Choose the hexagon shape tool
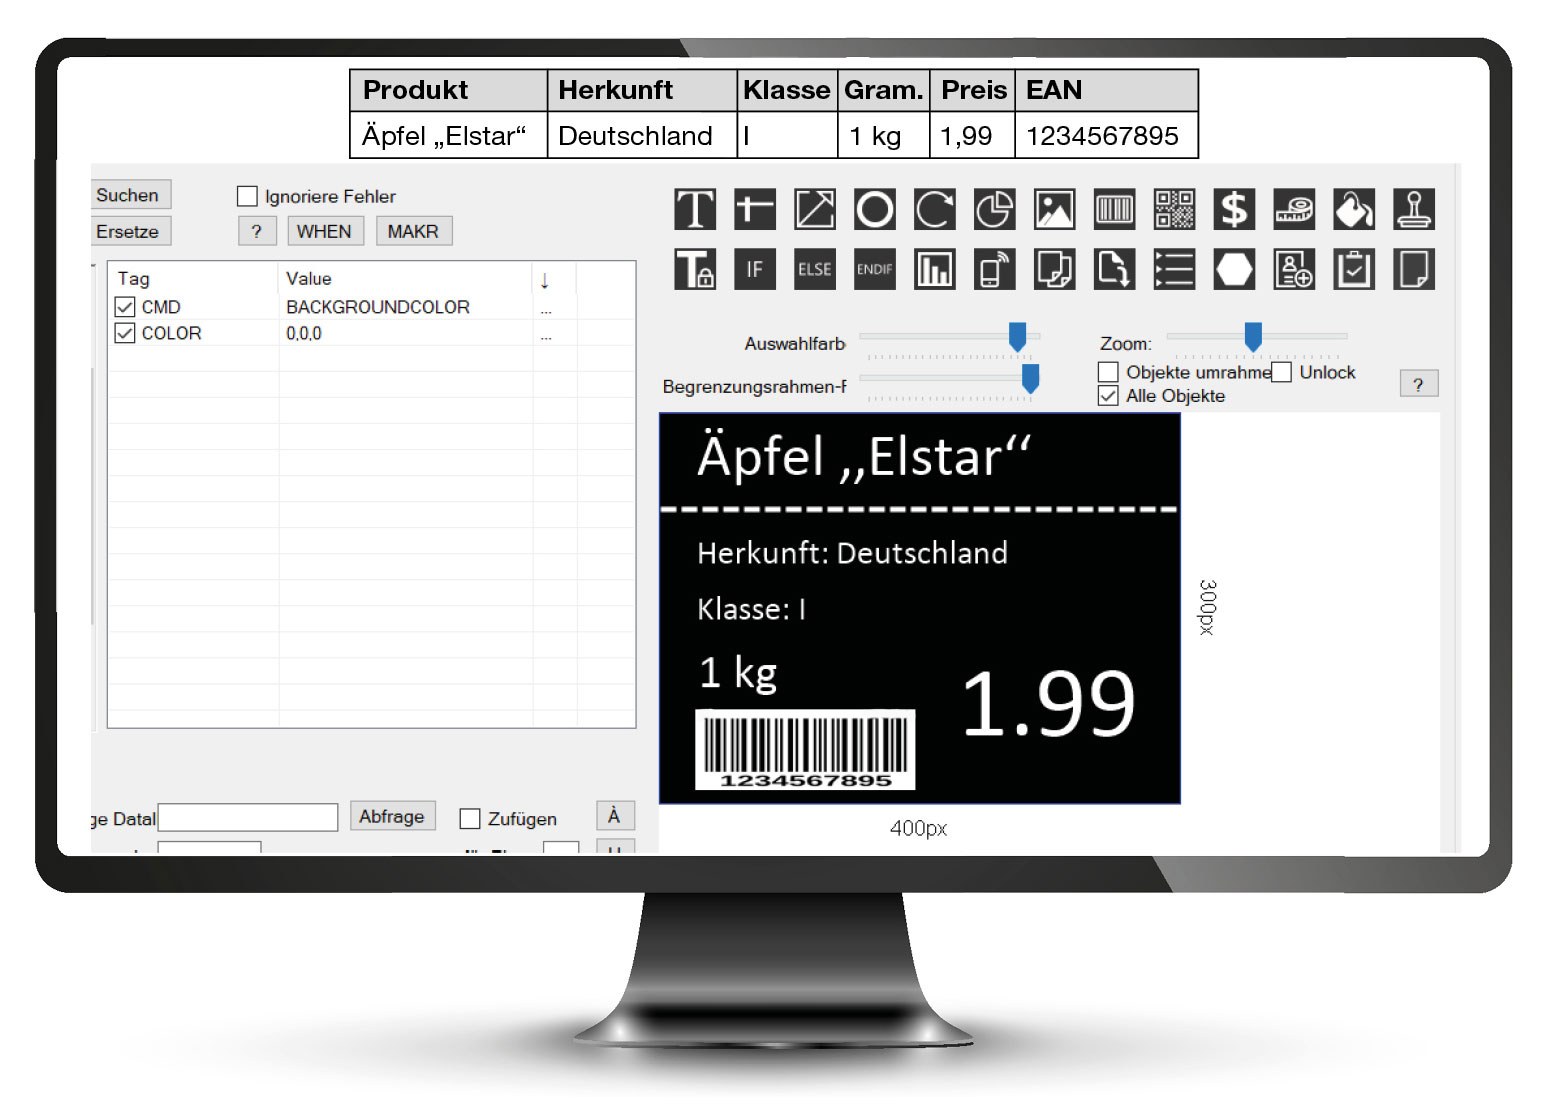The image size is (1551, 1097). coord(1234,269)
